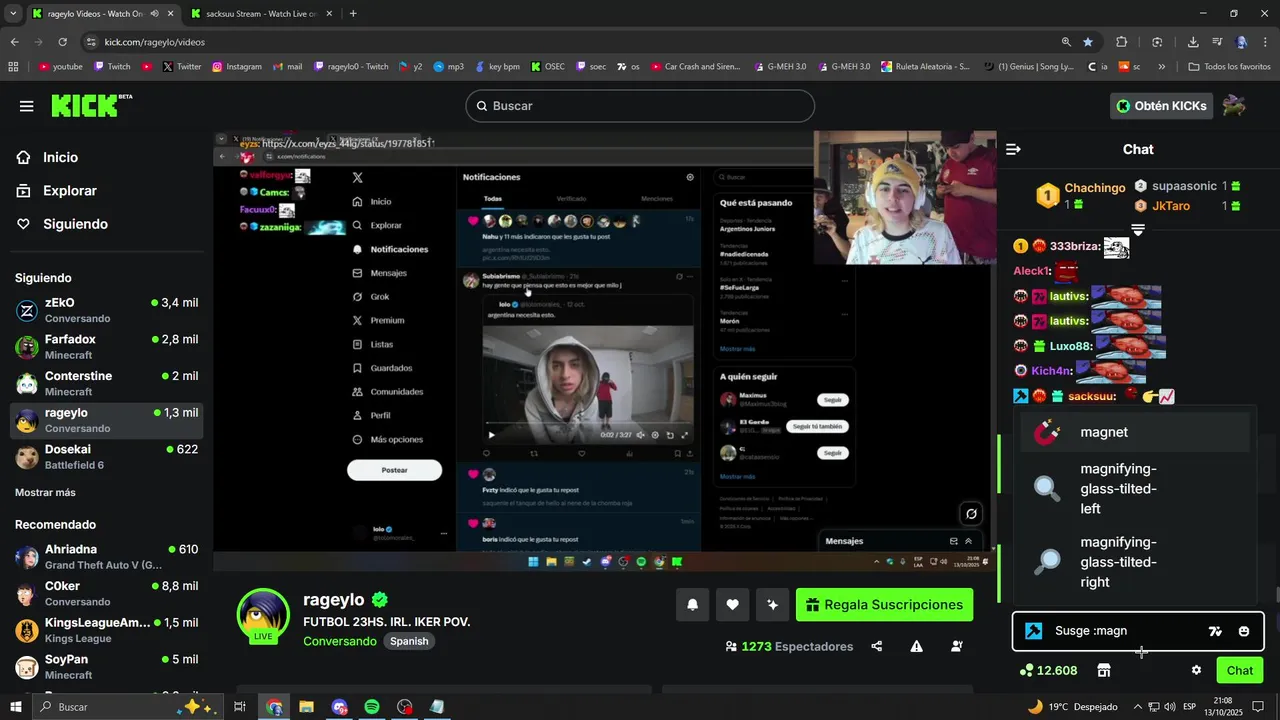Viewport: 1280px width, 720px height.
Task: Send message with the Chat button
Action: pyautogui.click(x=1240, y=670)
